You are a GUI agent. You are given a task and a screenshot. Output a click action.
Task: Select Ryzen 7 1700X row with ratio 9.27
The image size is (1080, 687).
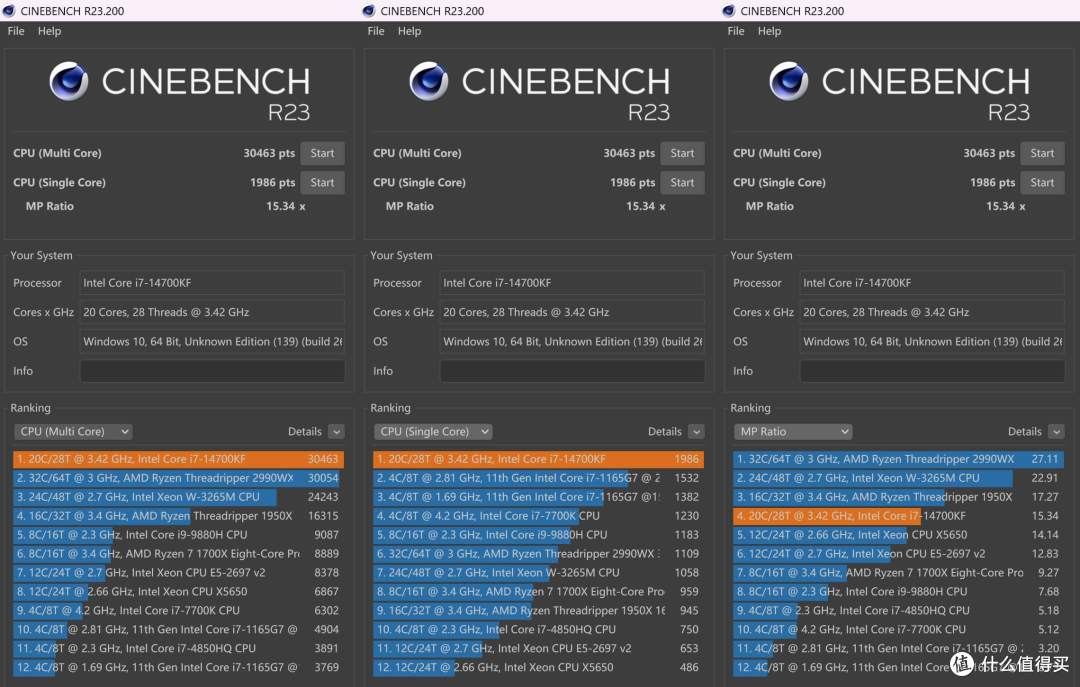[x=899, y=573]
